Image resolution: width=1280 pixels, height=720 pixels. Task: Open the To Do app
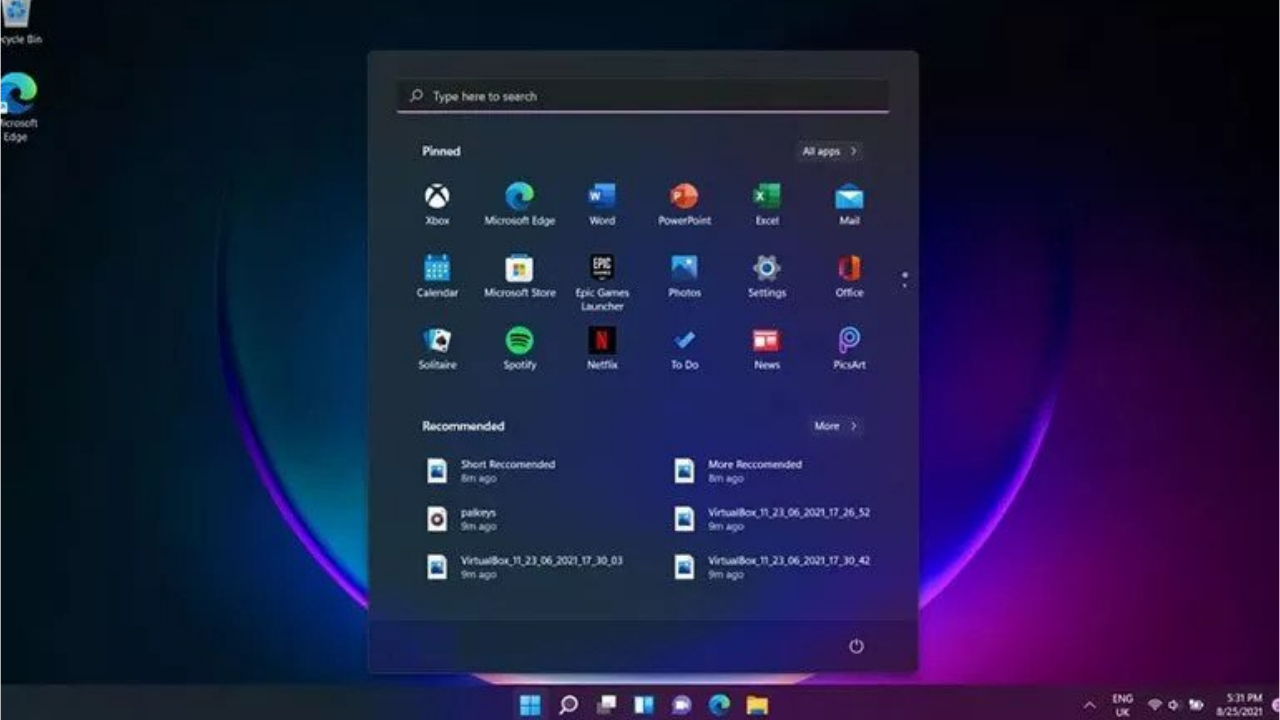coord(684,349)
